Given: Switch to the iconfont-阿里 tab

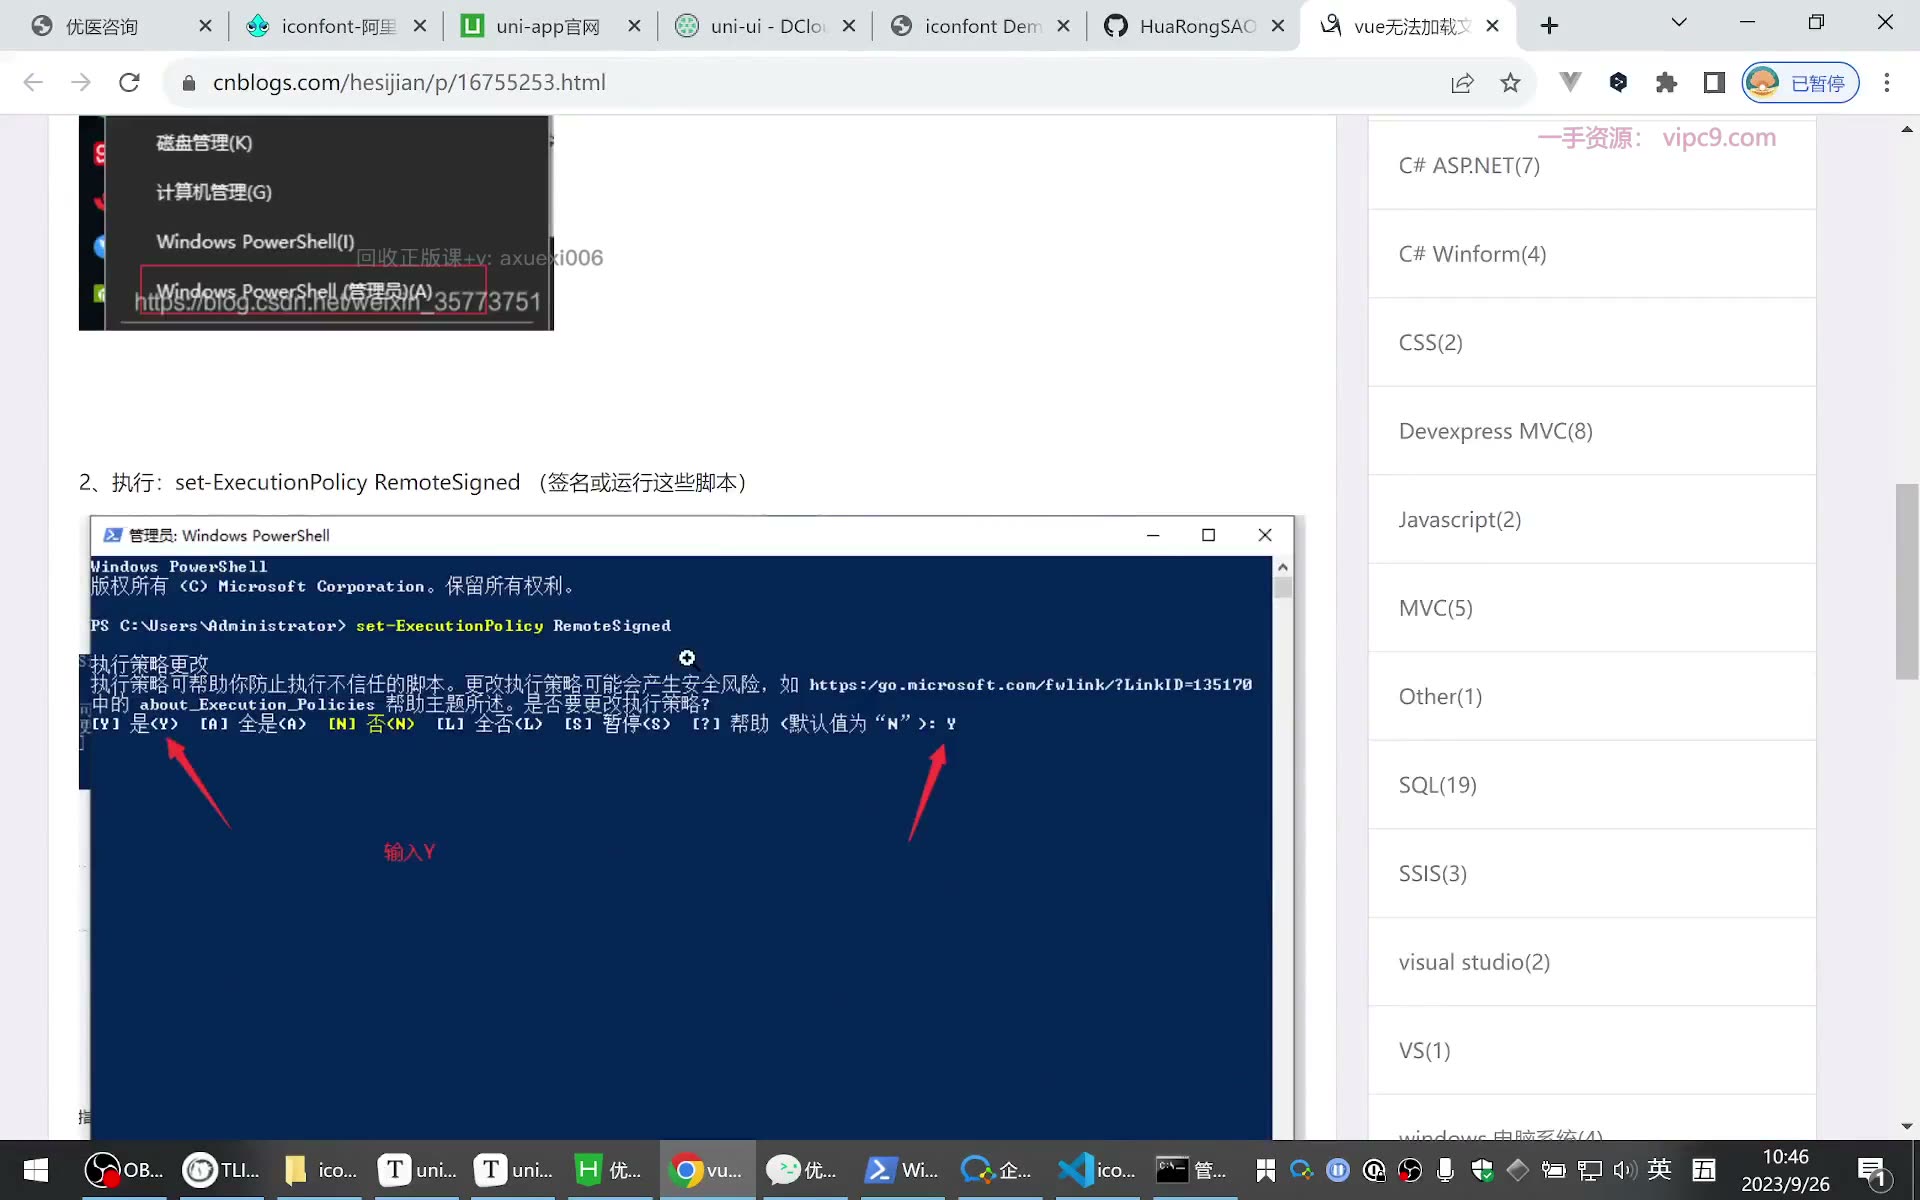Looking at the screenshot, I should 338,26.
